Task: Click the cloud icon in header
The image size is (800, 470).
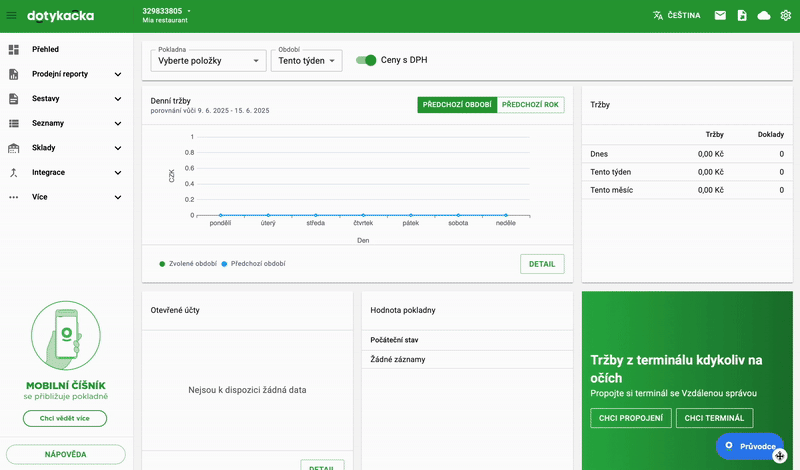Action: pos(764,16)
